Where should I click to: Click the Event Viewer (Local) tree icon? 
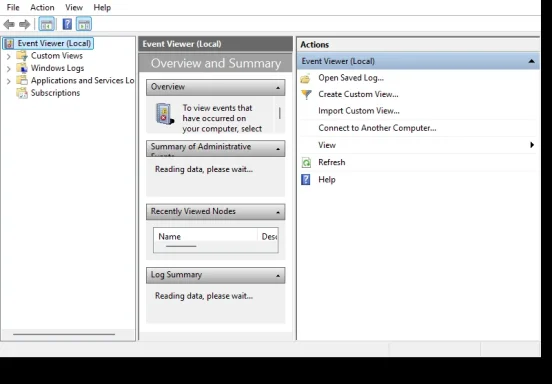[9, 44]
